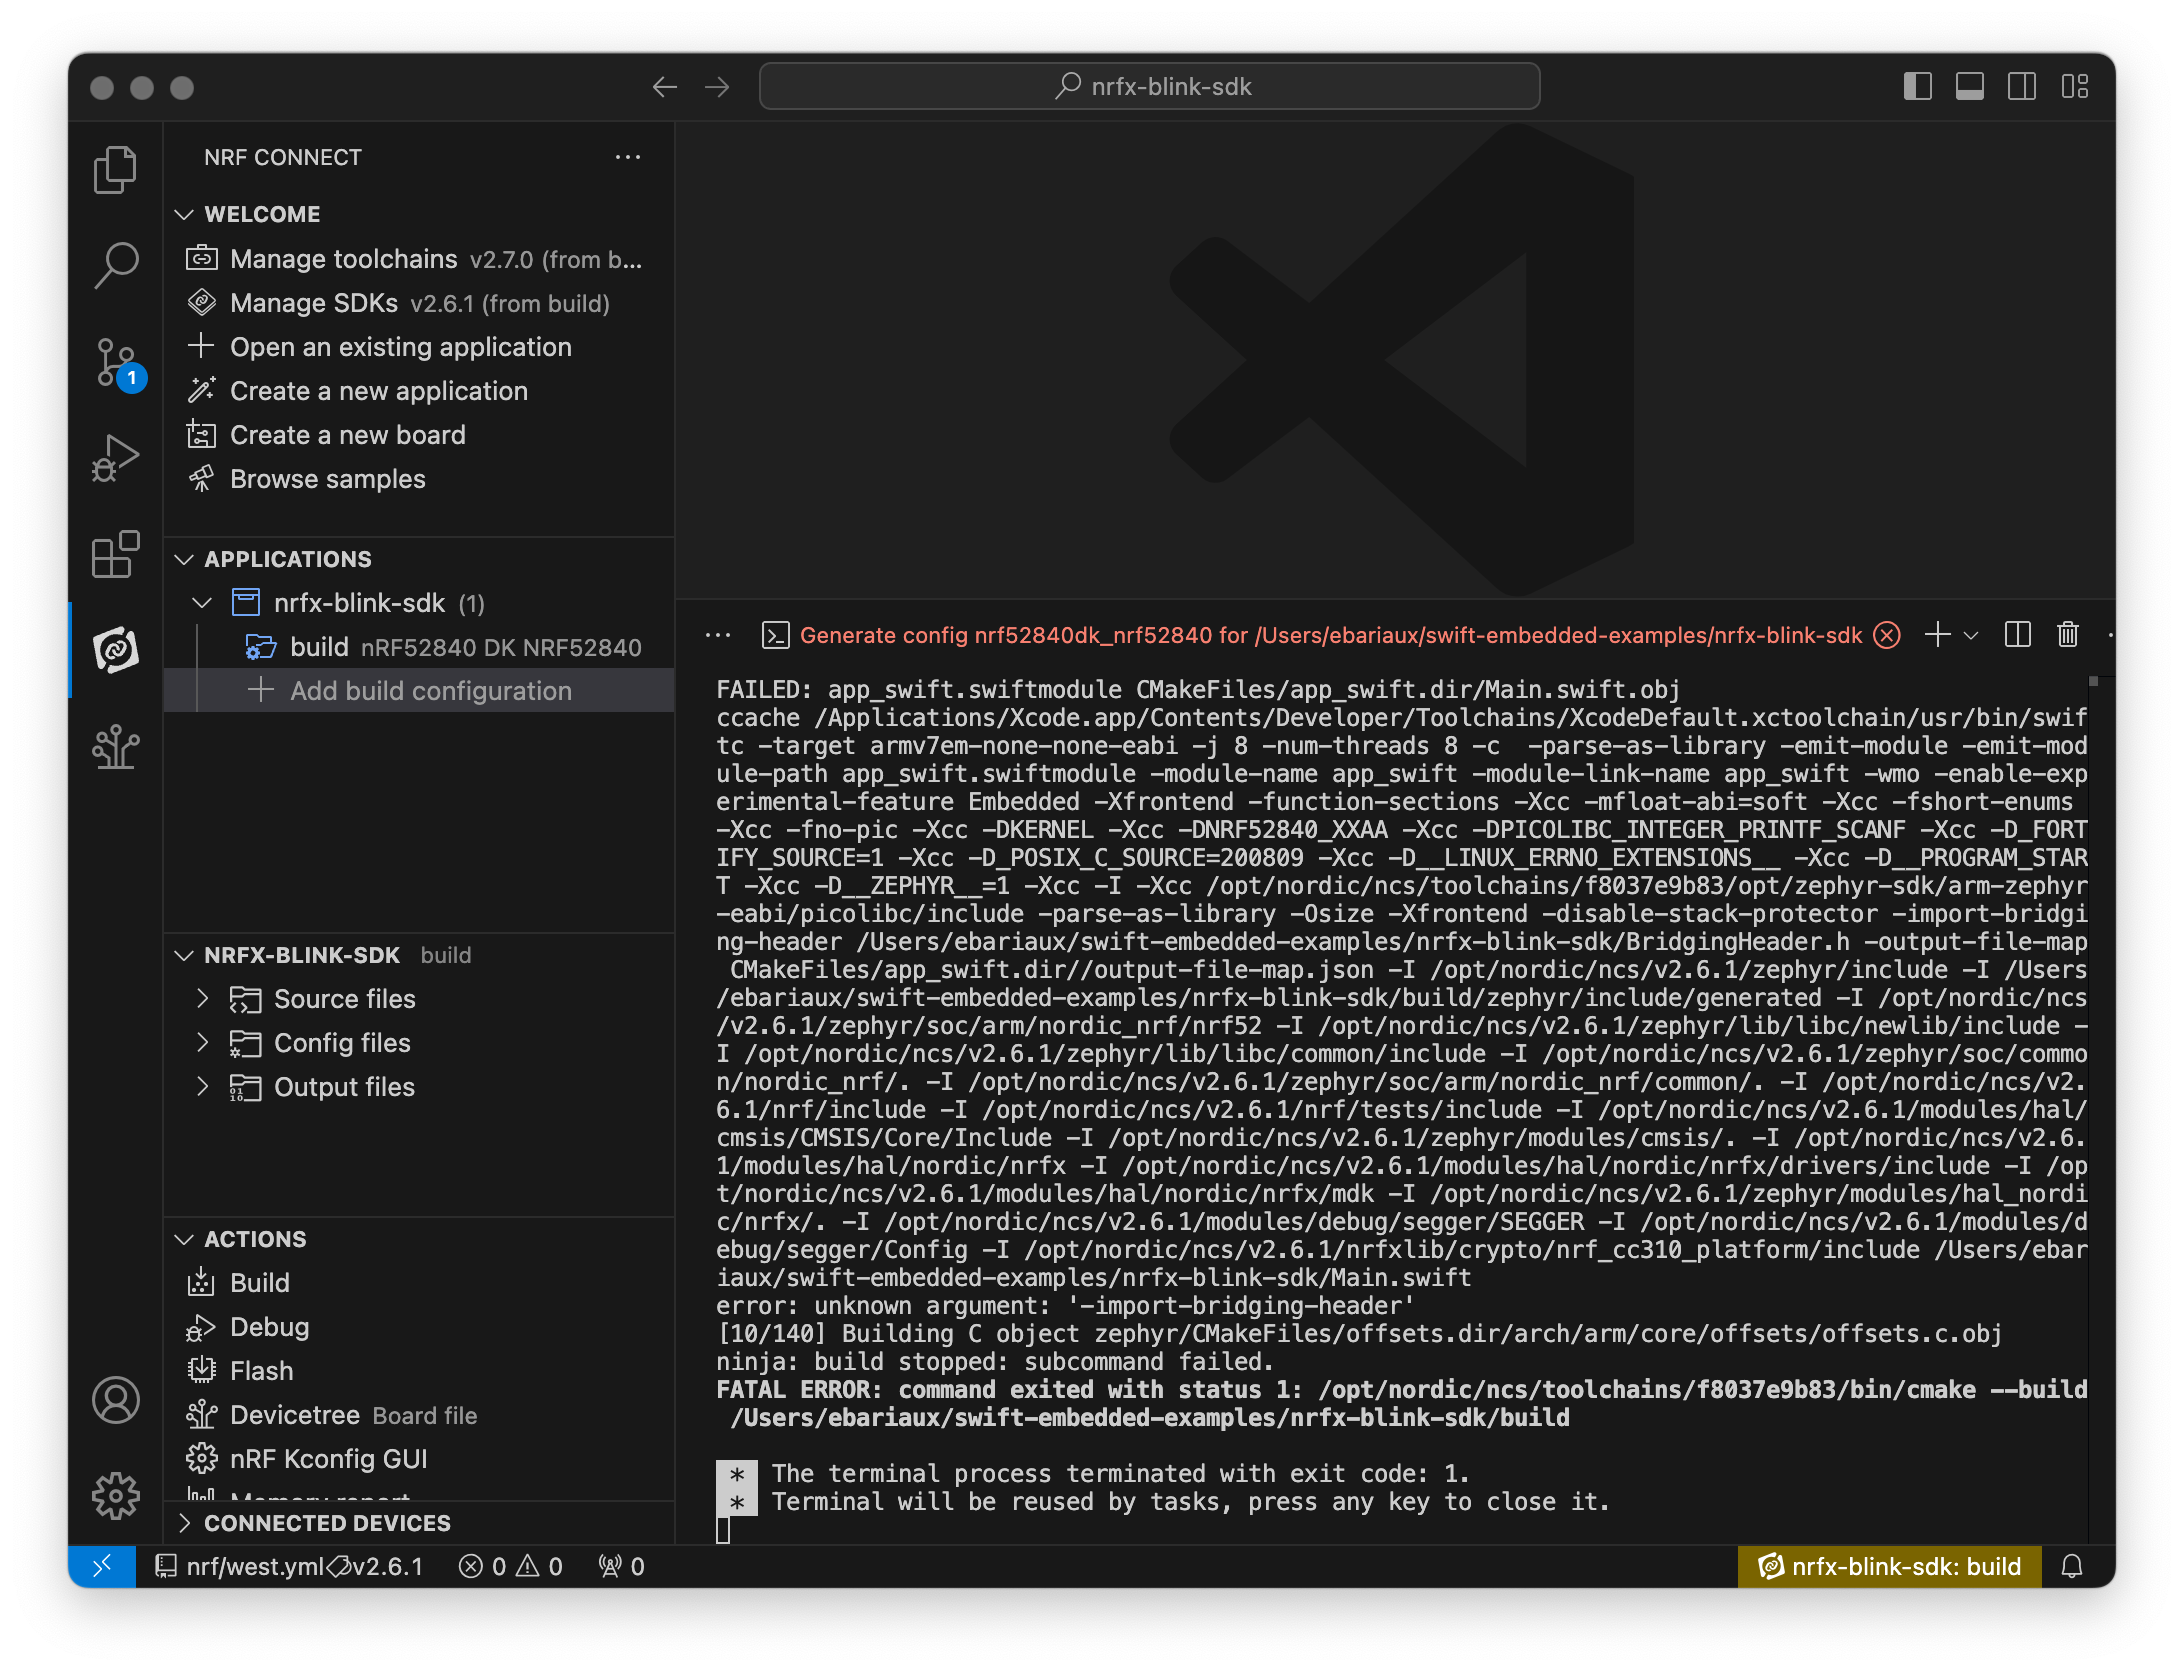The height and width of the screenshot is (1672, 2184).
Task: Select the nrfx-blink-sdk application row
Action: click(419, 603)
